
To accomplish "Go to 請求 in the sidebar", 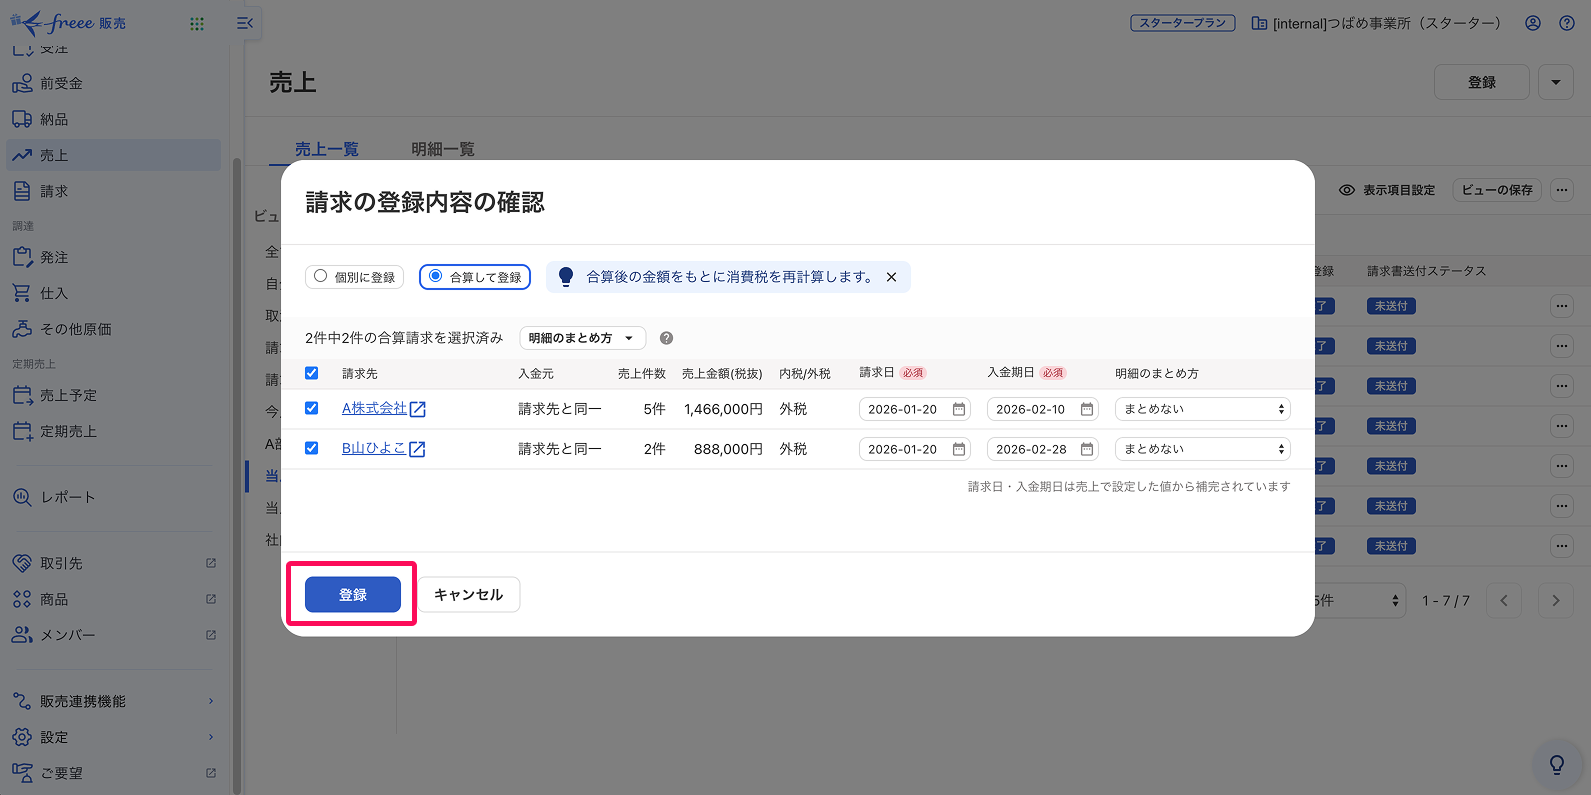I will pyautogui.click(x=112, y=191).
